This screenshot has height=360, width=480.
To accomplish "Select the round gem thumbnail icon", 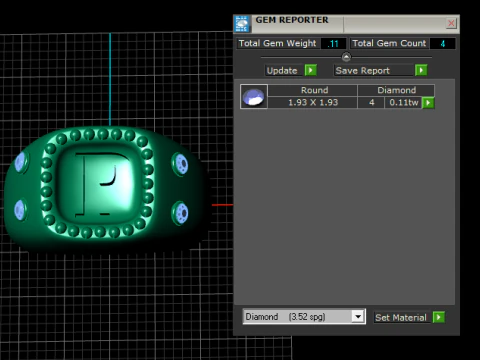I will click(254, 97).
